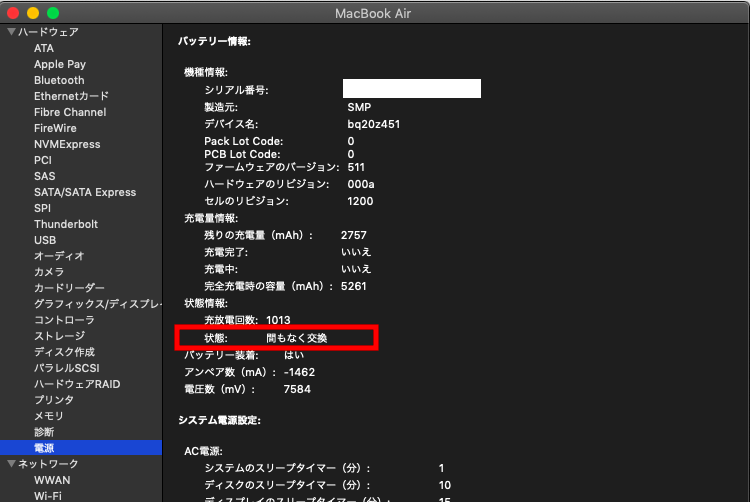Click the ネットワーク section label

coord(48,464)
